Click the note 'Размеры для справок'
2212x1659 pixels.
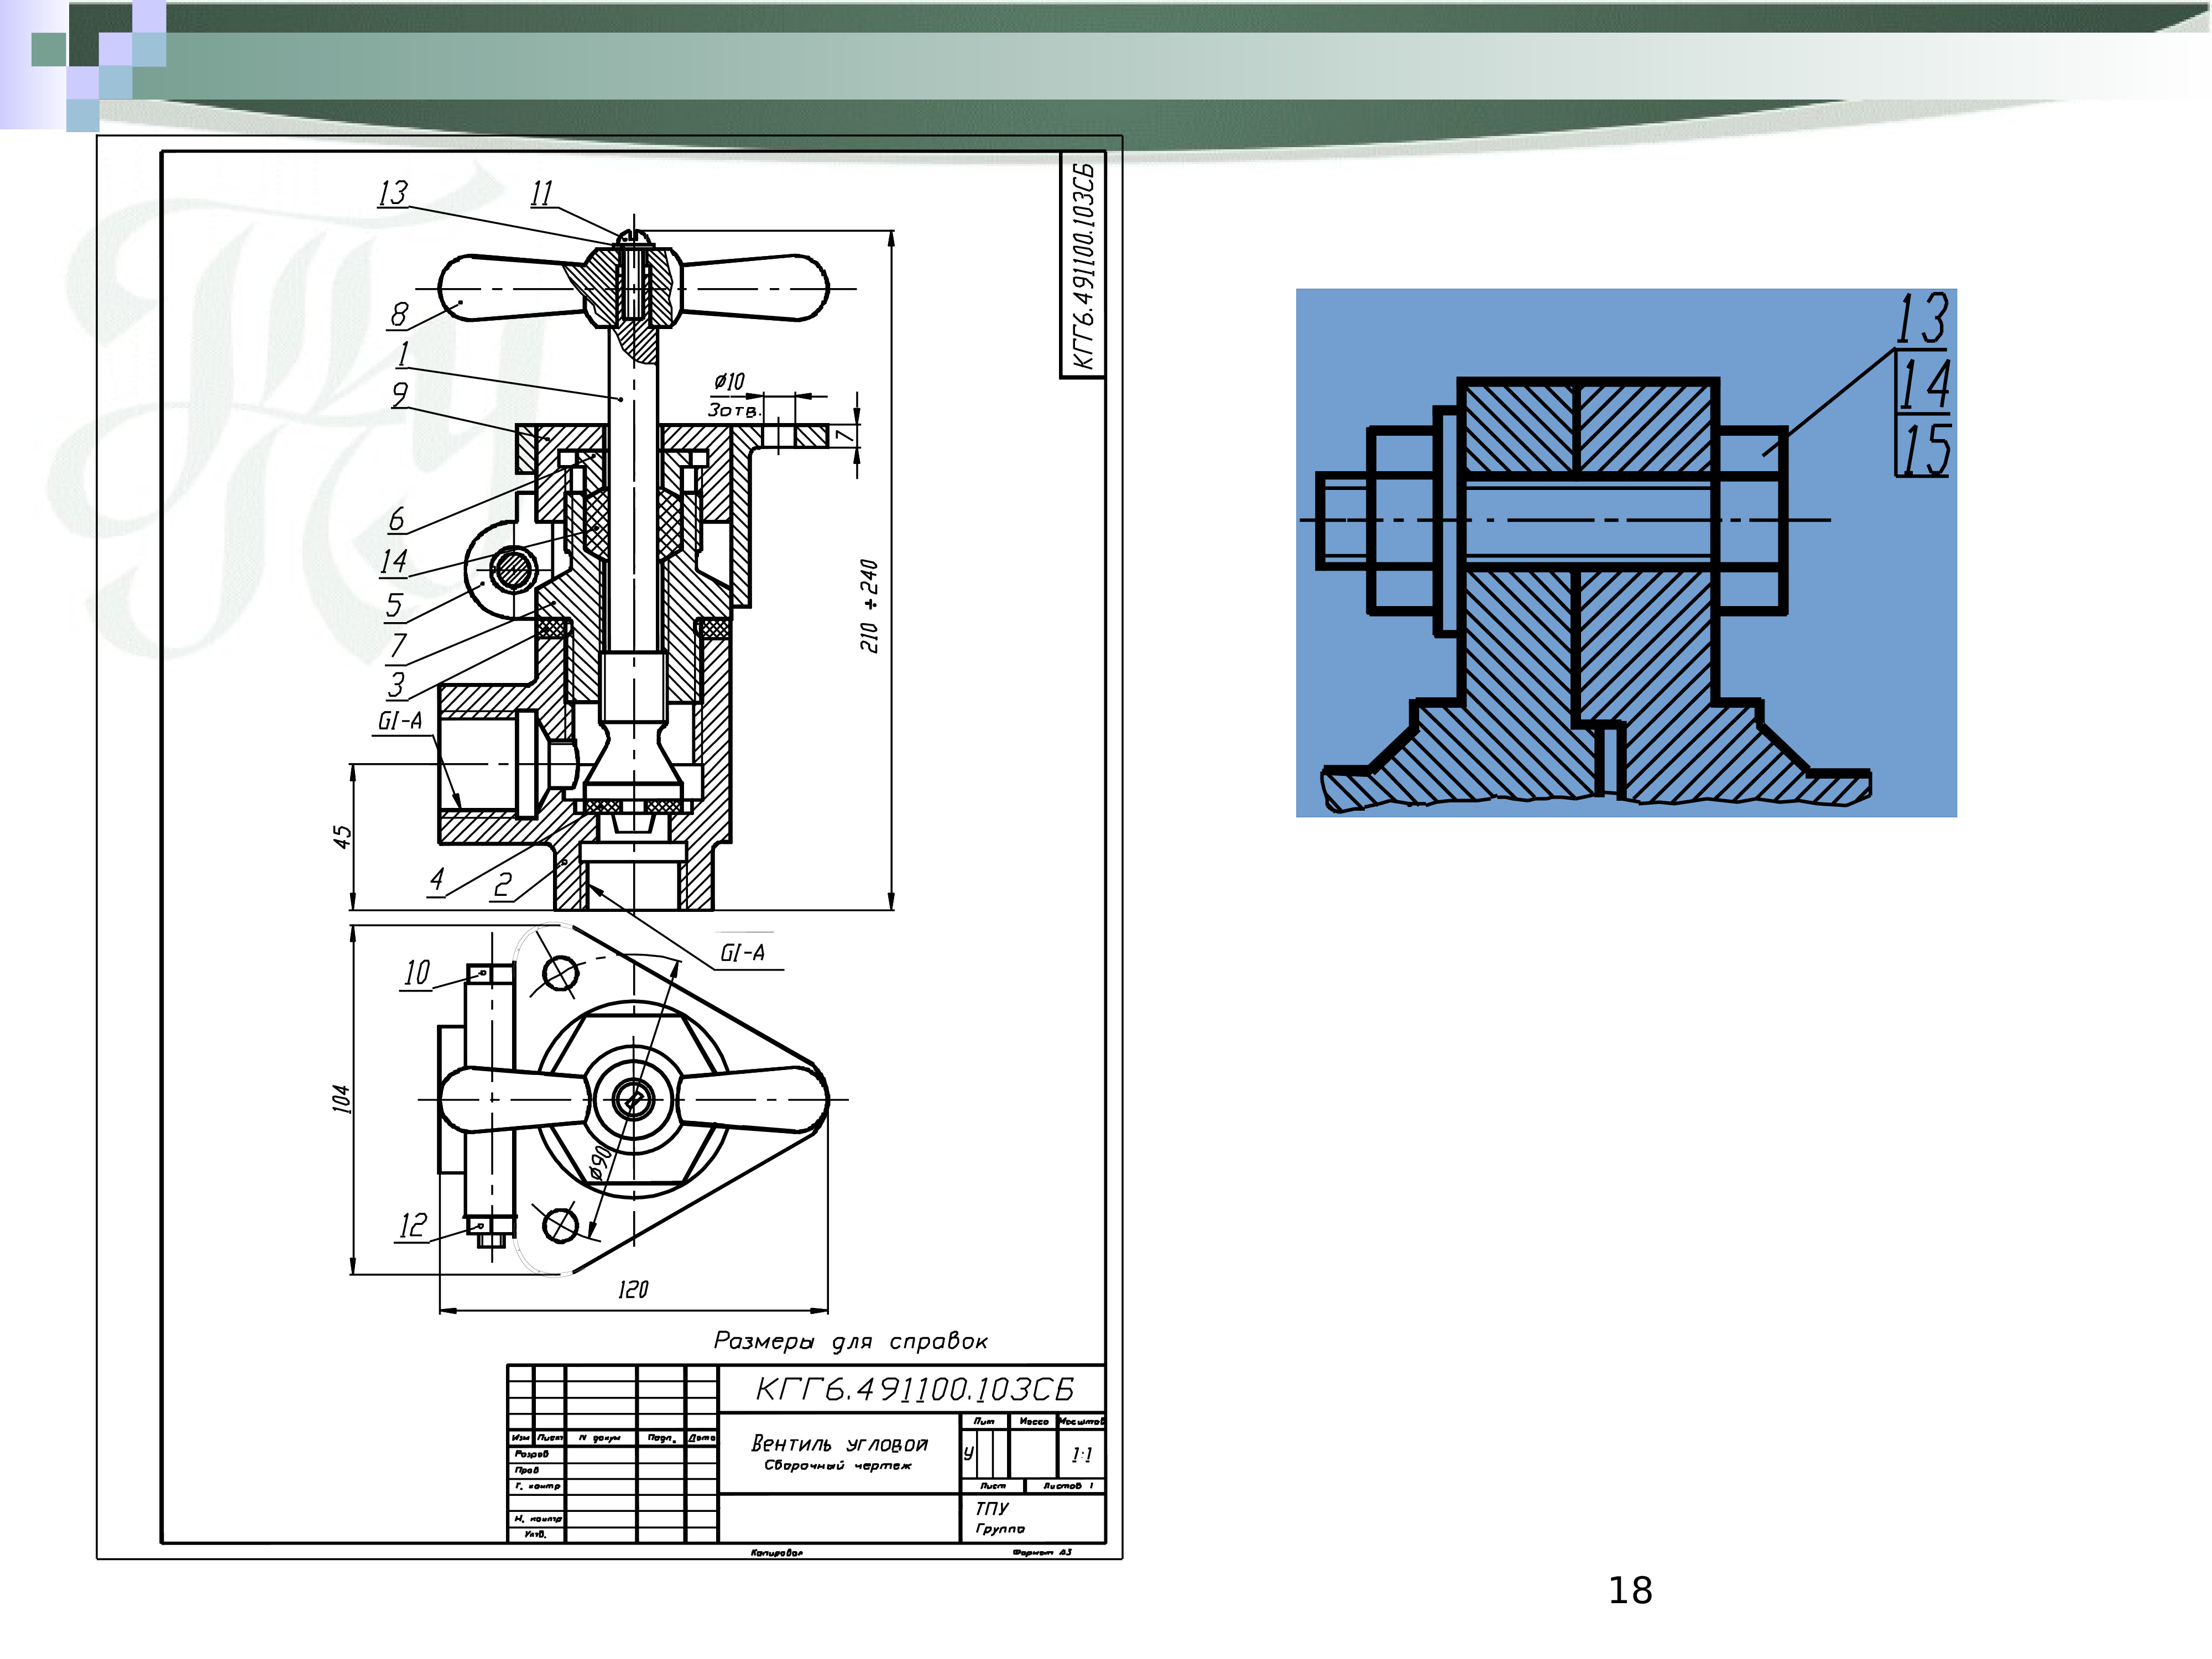pos(850,1341)
